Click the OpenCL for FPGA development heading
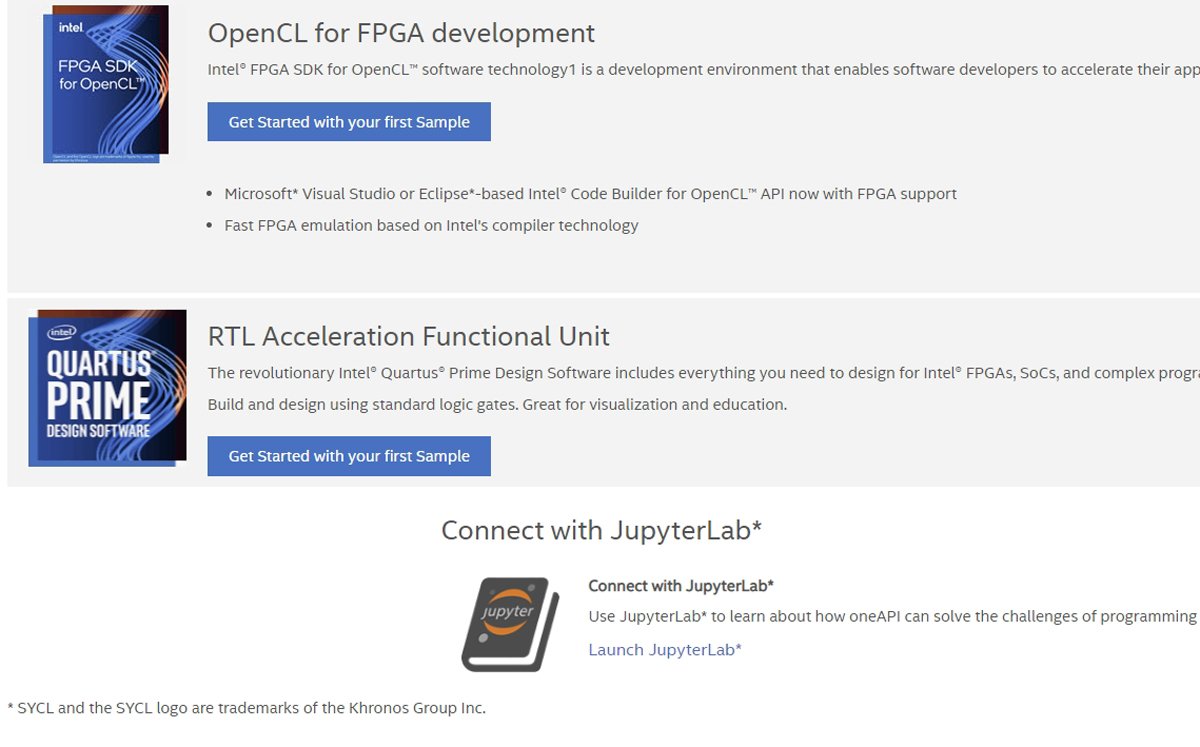Image resolution: width=1200 pixels, height=747 pixels. click(401, 33)
